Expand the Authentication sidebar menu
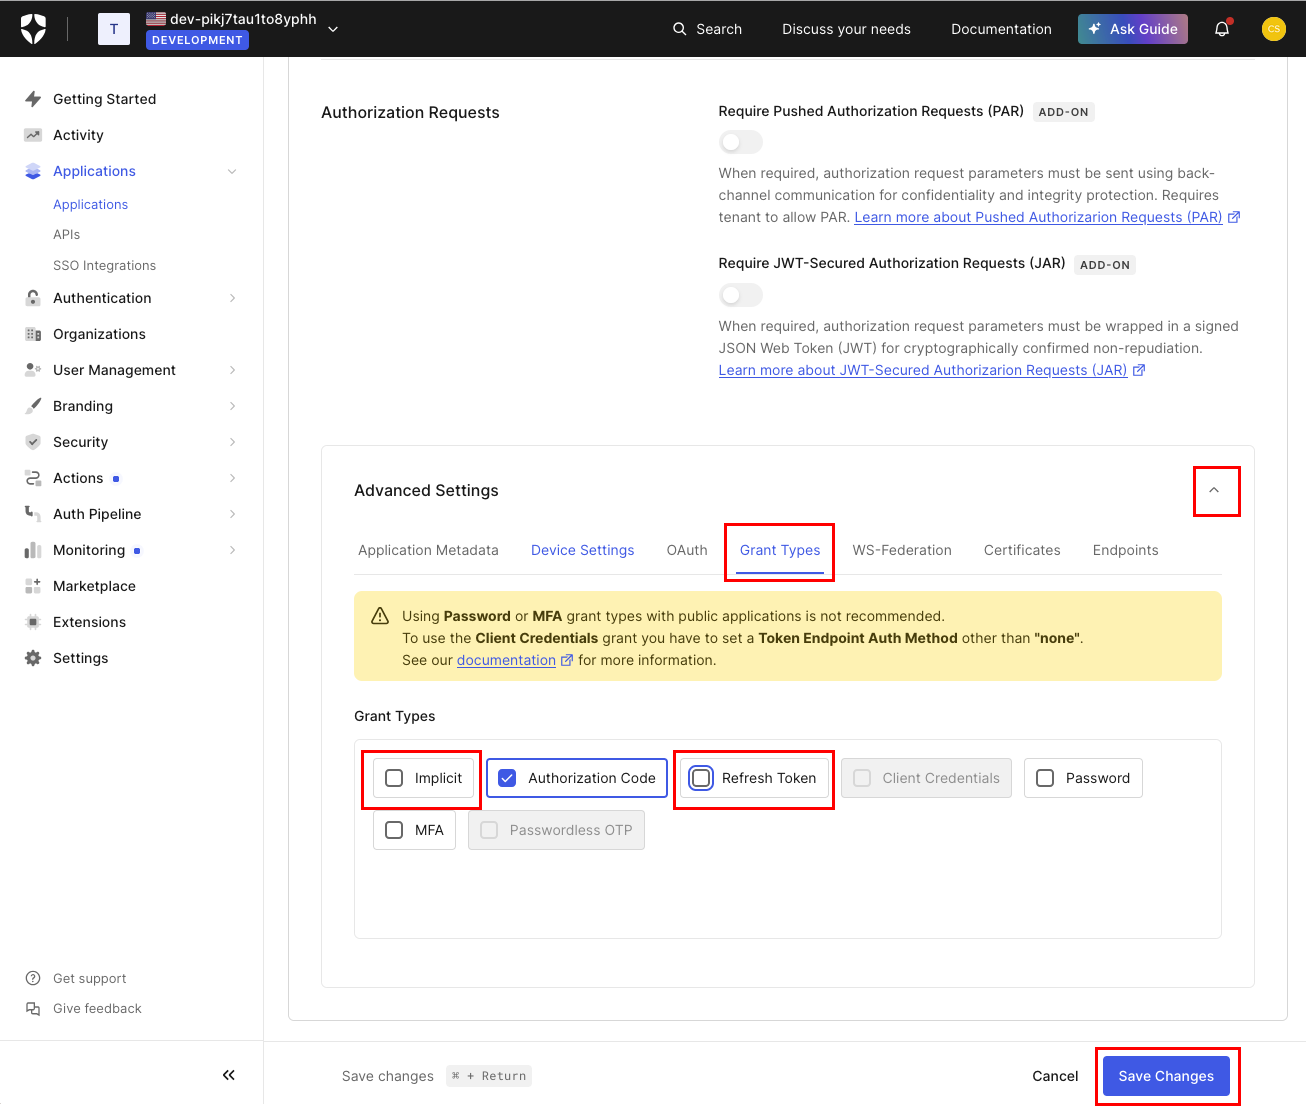The height and width of the screenshot is (1106, 1306). tap(232, 298)
